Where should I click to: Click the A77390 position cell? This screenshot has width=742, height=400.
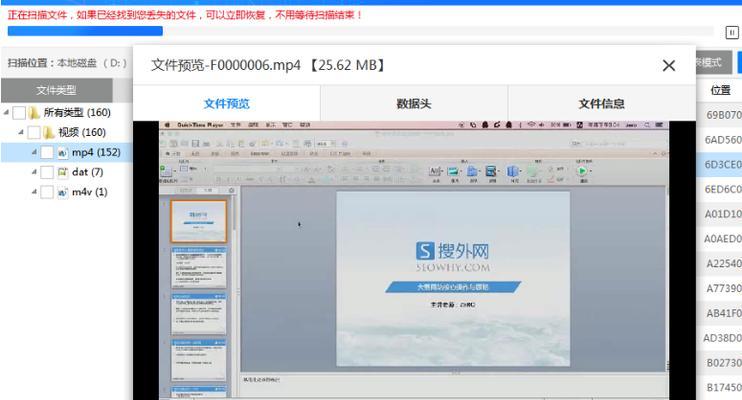pos(723,288)
